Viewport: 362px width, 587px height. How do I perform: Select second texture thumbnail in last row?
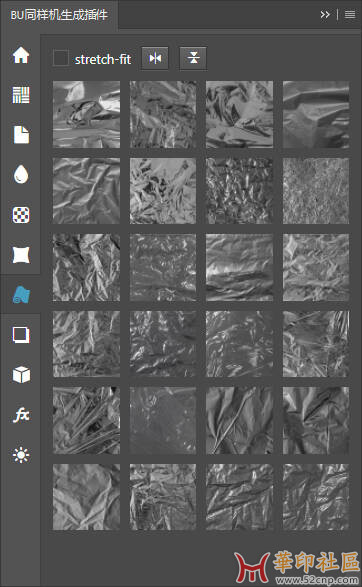(x=163, y=497)
